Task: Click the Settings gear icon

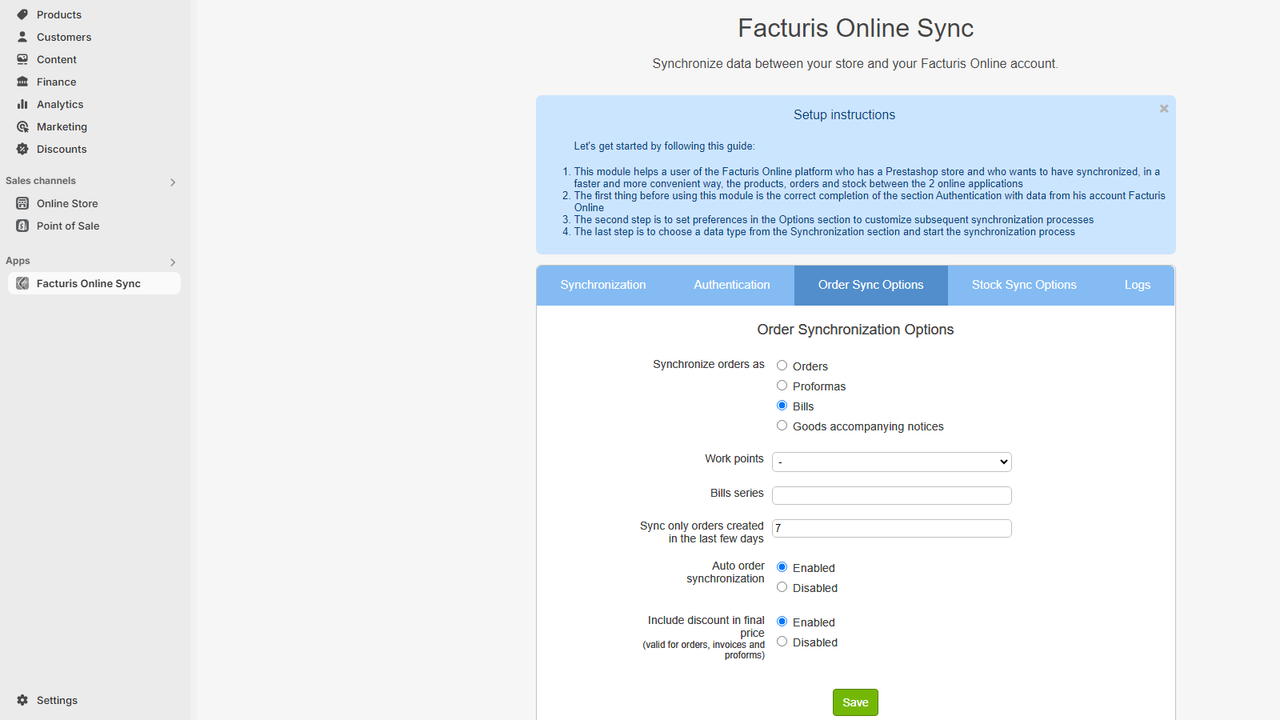Action: 22,700
